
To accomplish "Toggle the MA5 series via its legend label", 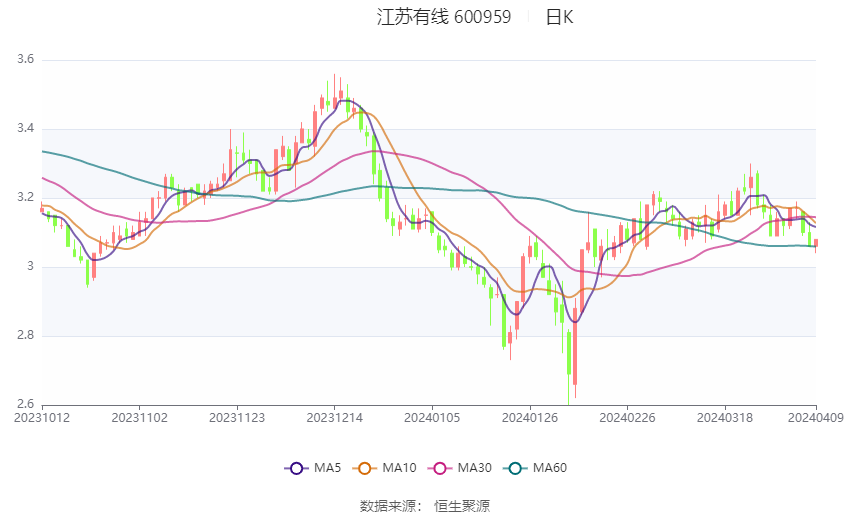I will tap(328, 468).
